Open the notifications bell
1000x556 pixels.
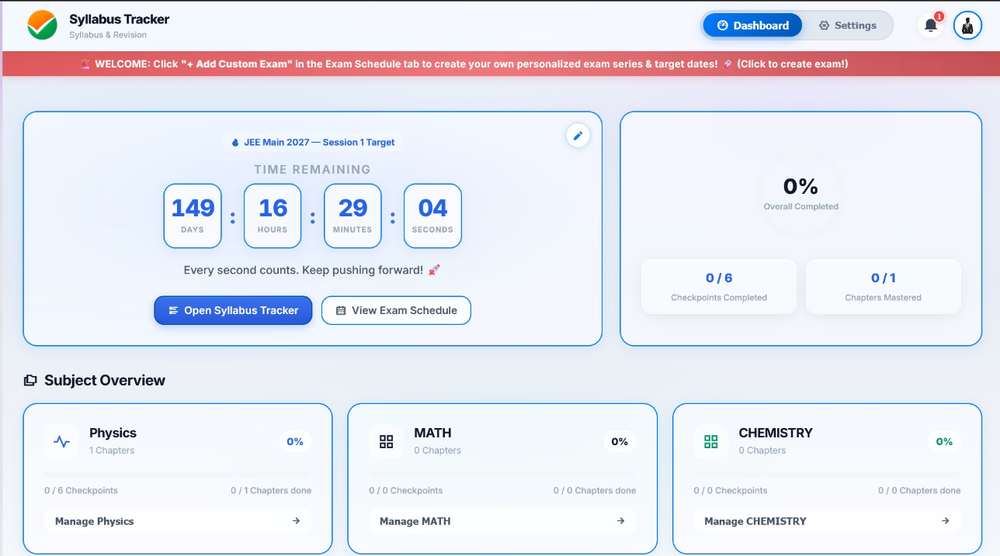[x=930, y=26]
